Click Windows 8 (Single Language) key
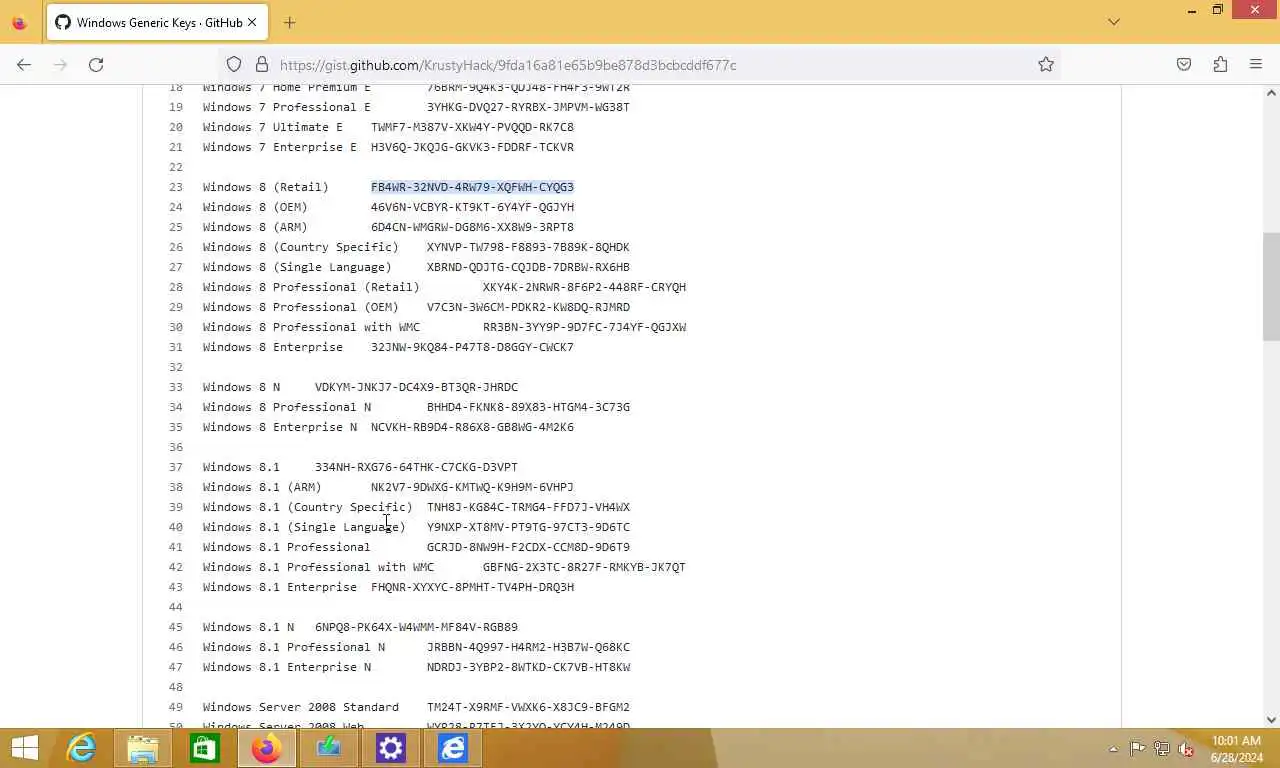1280x768 pixels. pos(528,267)
